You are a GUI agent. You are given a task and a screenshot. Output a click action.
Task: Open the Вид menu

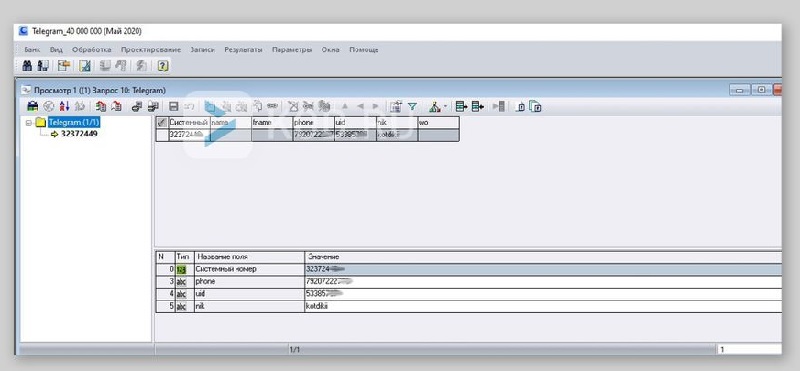coord(56,50)
